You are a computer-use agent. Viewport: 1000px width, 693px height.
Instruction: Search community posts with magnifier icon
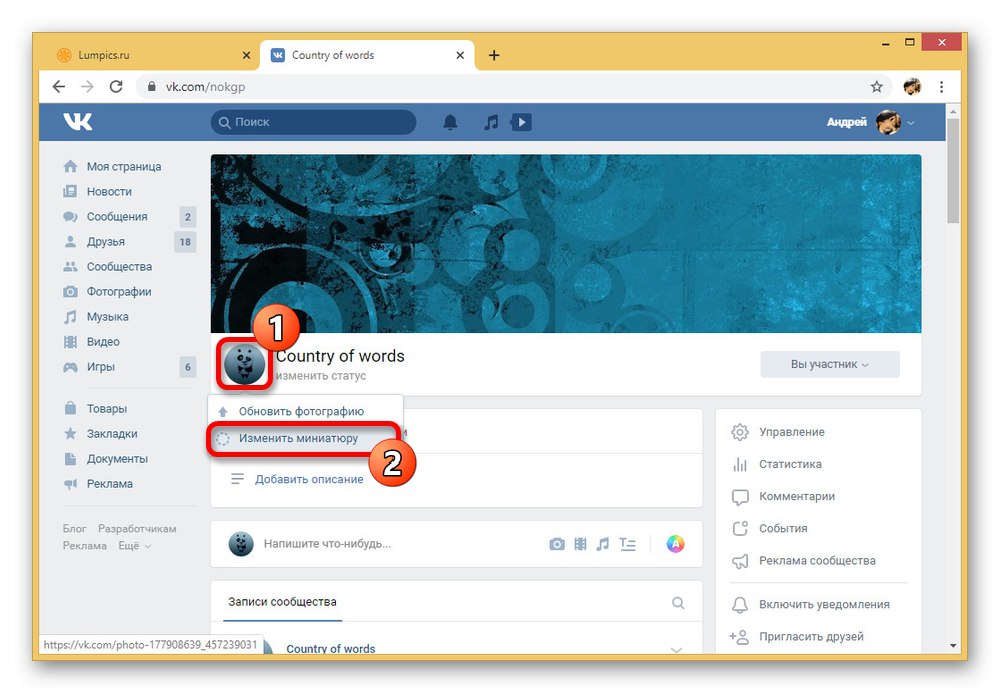[678, 602]
